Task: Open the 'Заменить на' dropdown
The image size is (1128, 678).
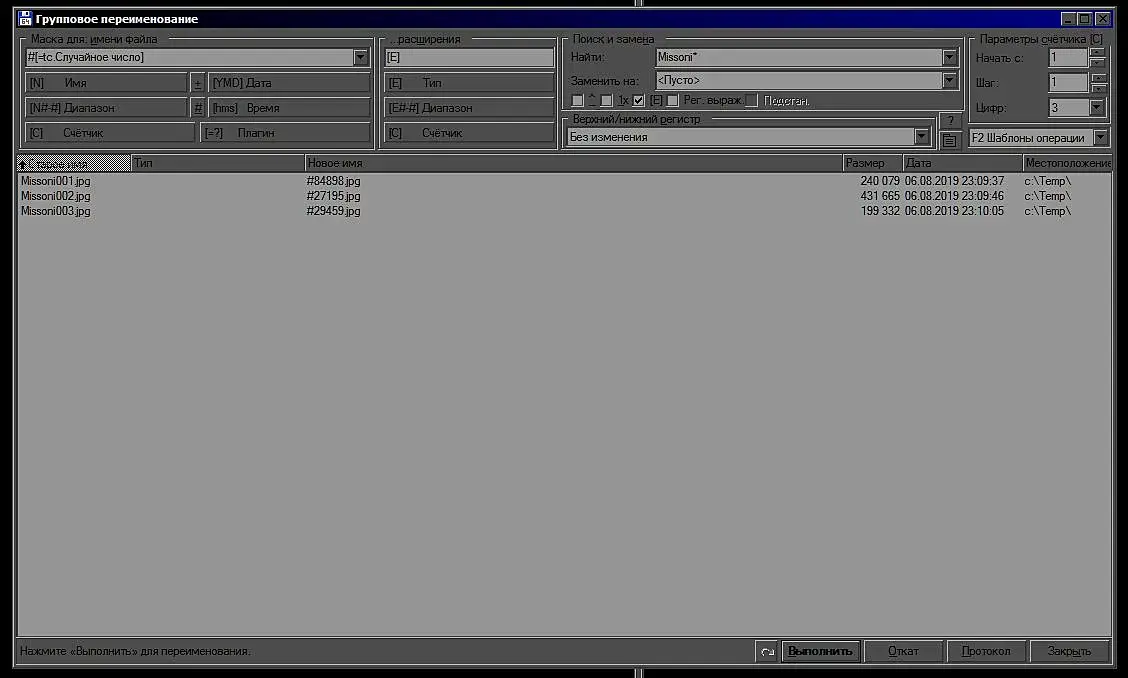Action: (x=950, y=81)
